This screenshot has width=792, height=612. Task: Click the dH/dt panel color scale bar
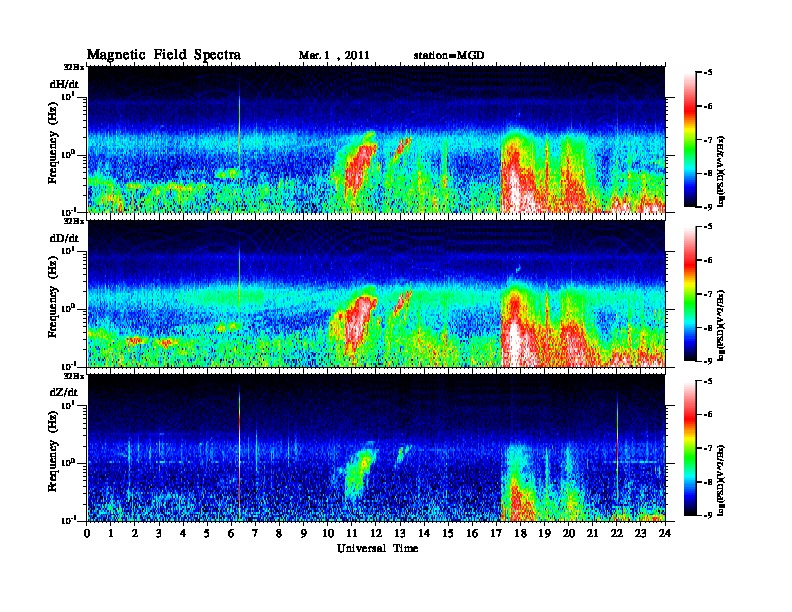pyautogui.click(x=690, y=140)
